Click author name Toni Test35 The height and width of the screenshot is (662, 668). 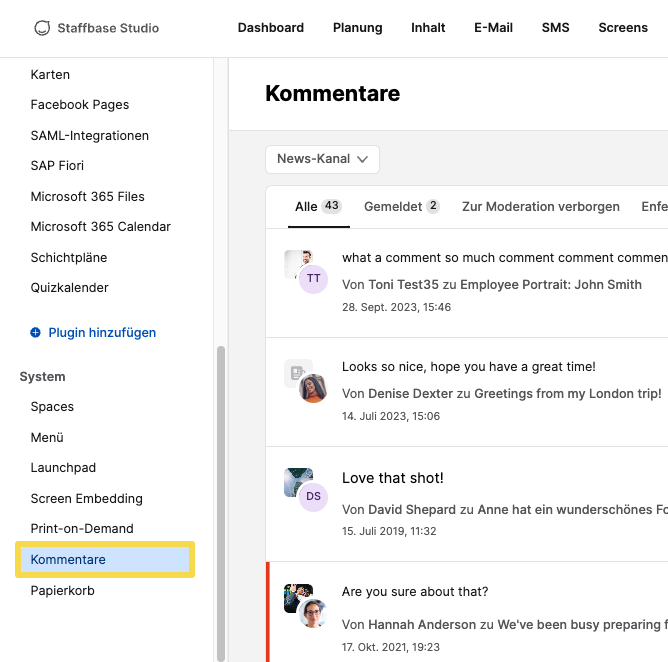point(403,285)
